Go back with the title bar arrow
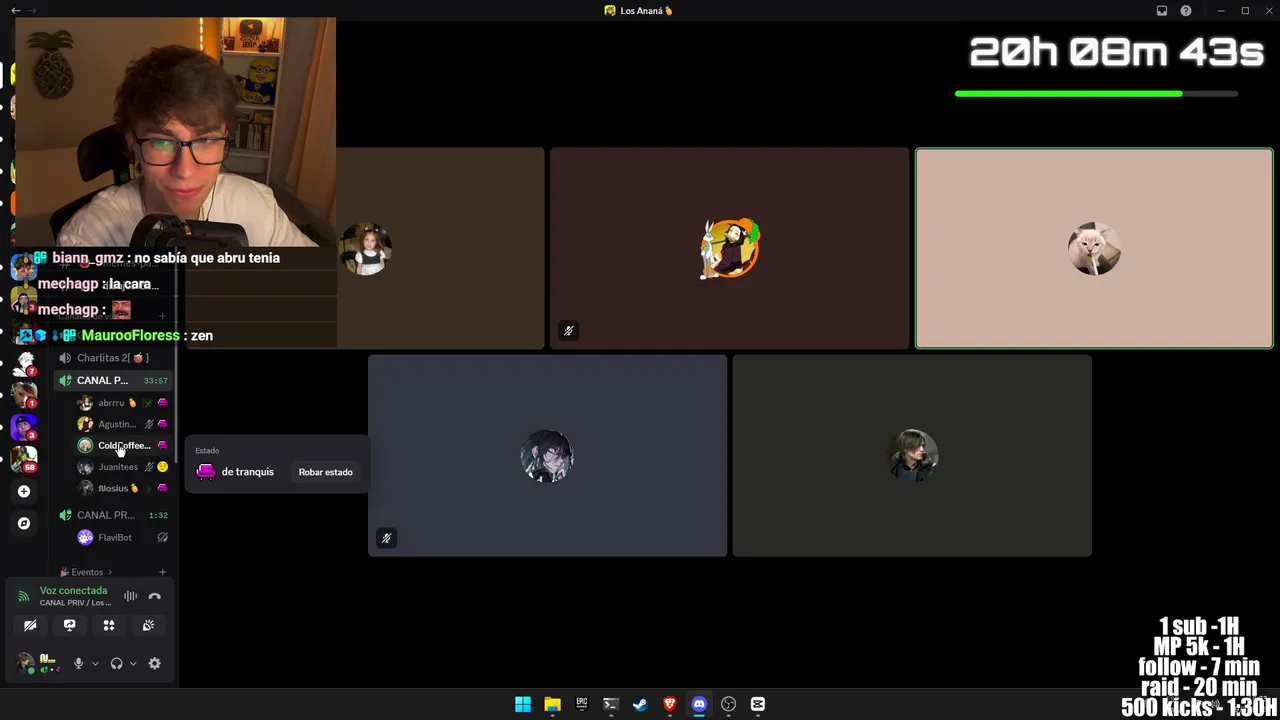The height and width of the screenshot is (720, 1280). tap(15, 11)
